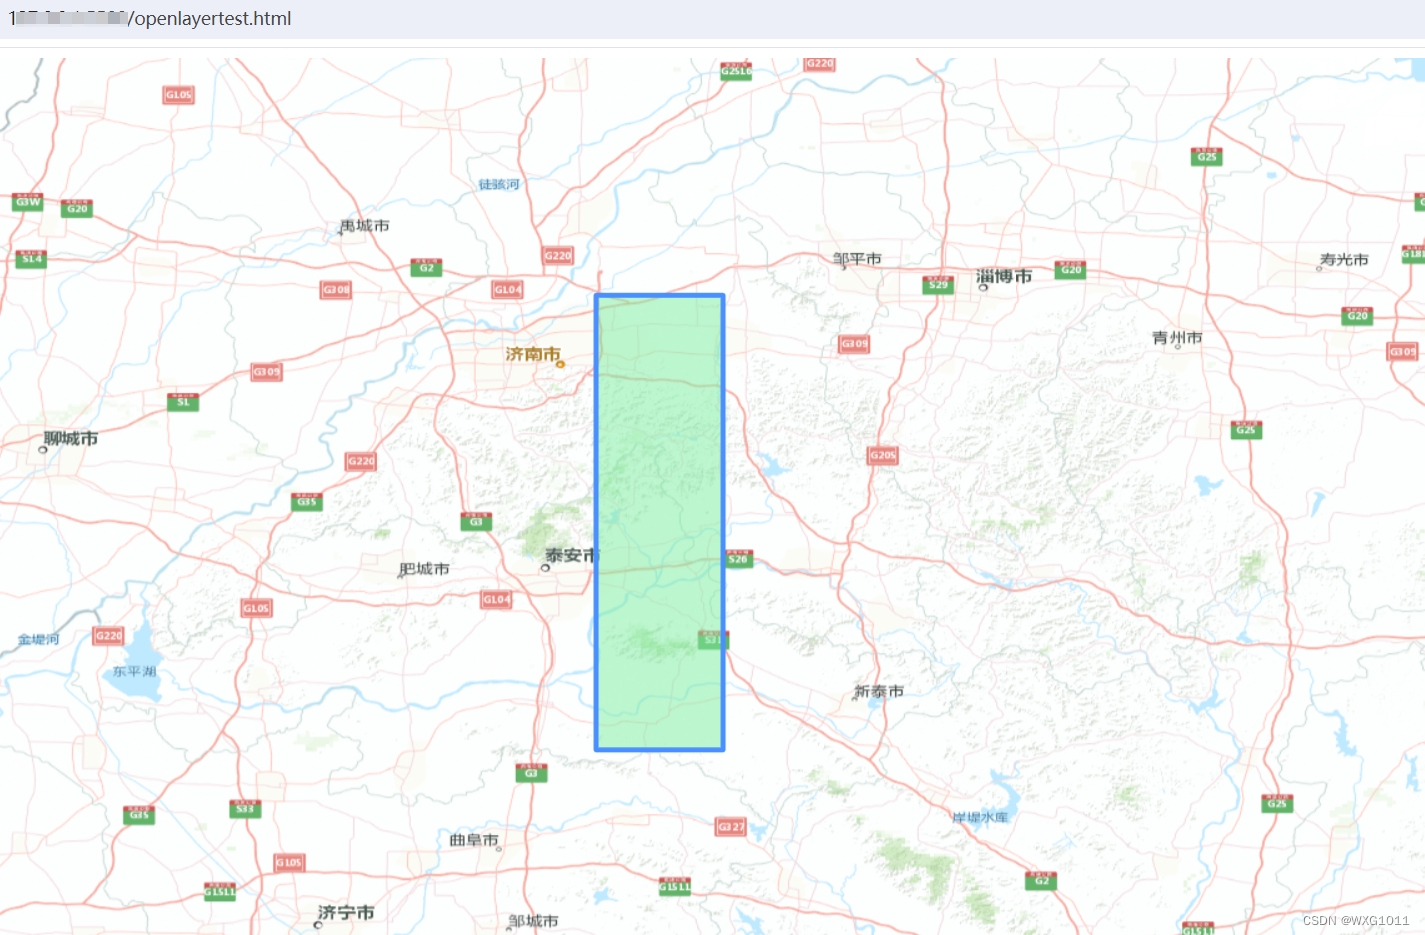Viewport: 1425px width, 935px height.
Task: Click the G220 highway shield above the green rectangle
Action: 557,255
